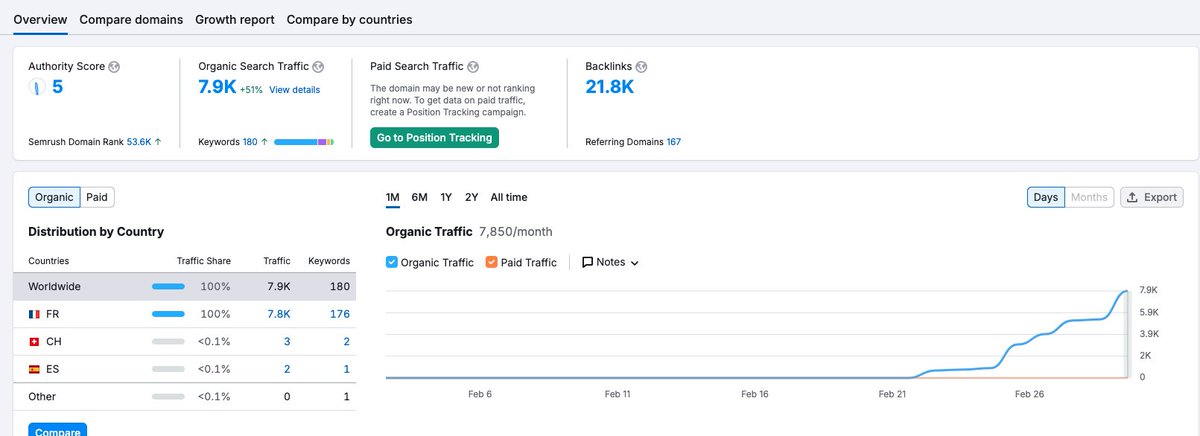Select the 6M time range
The image size is (1200, 436).
coord(419,197)
